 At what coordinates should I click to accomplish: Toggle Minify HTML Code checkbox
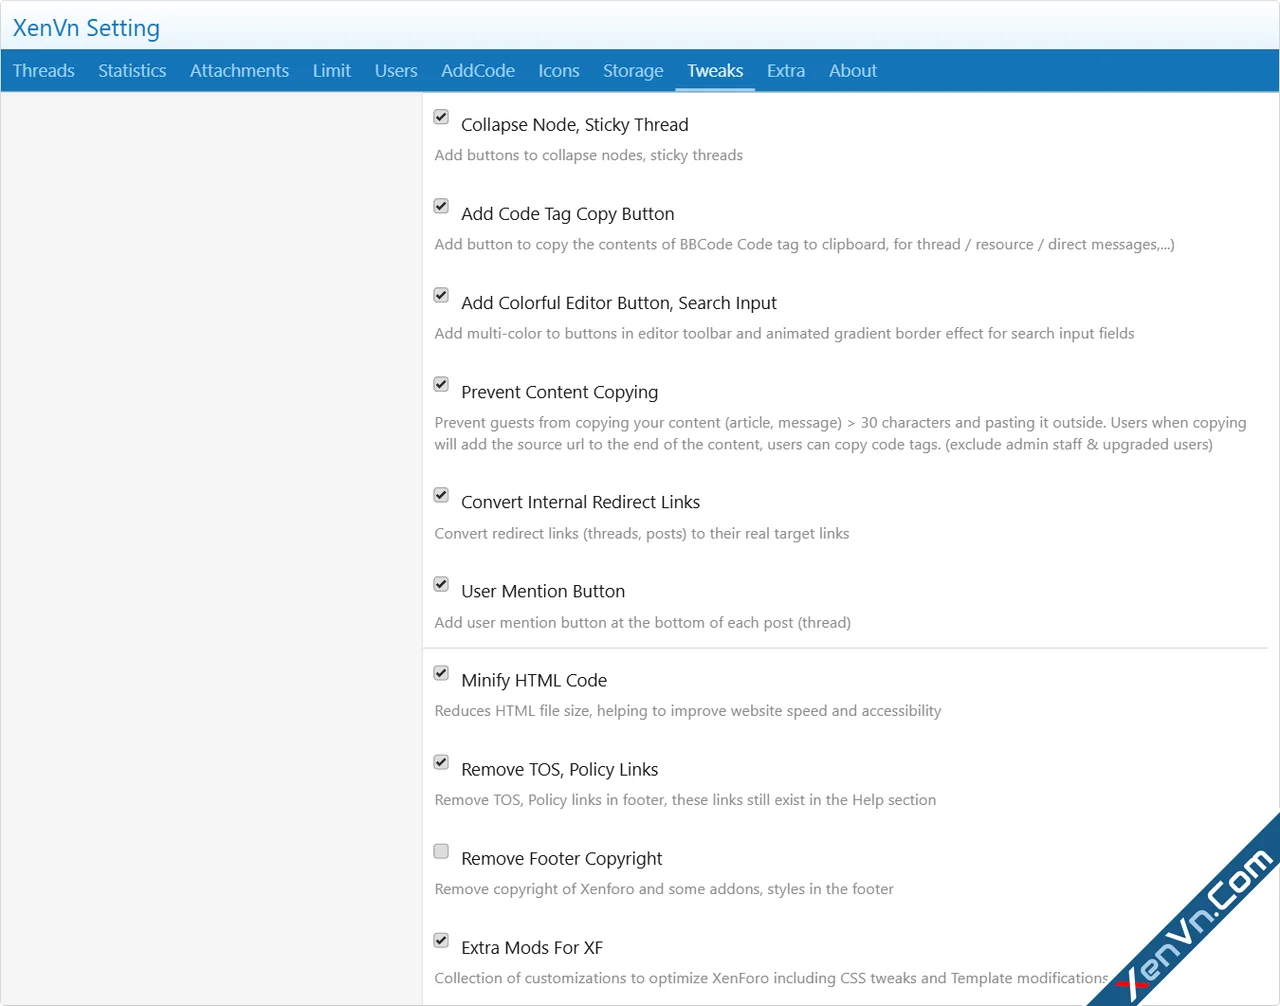pos(441,673)
